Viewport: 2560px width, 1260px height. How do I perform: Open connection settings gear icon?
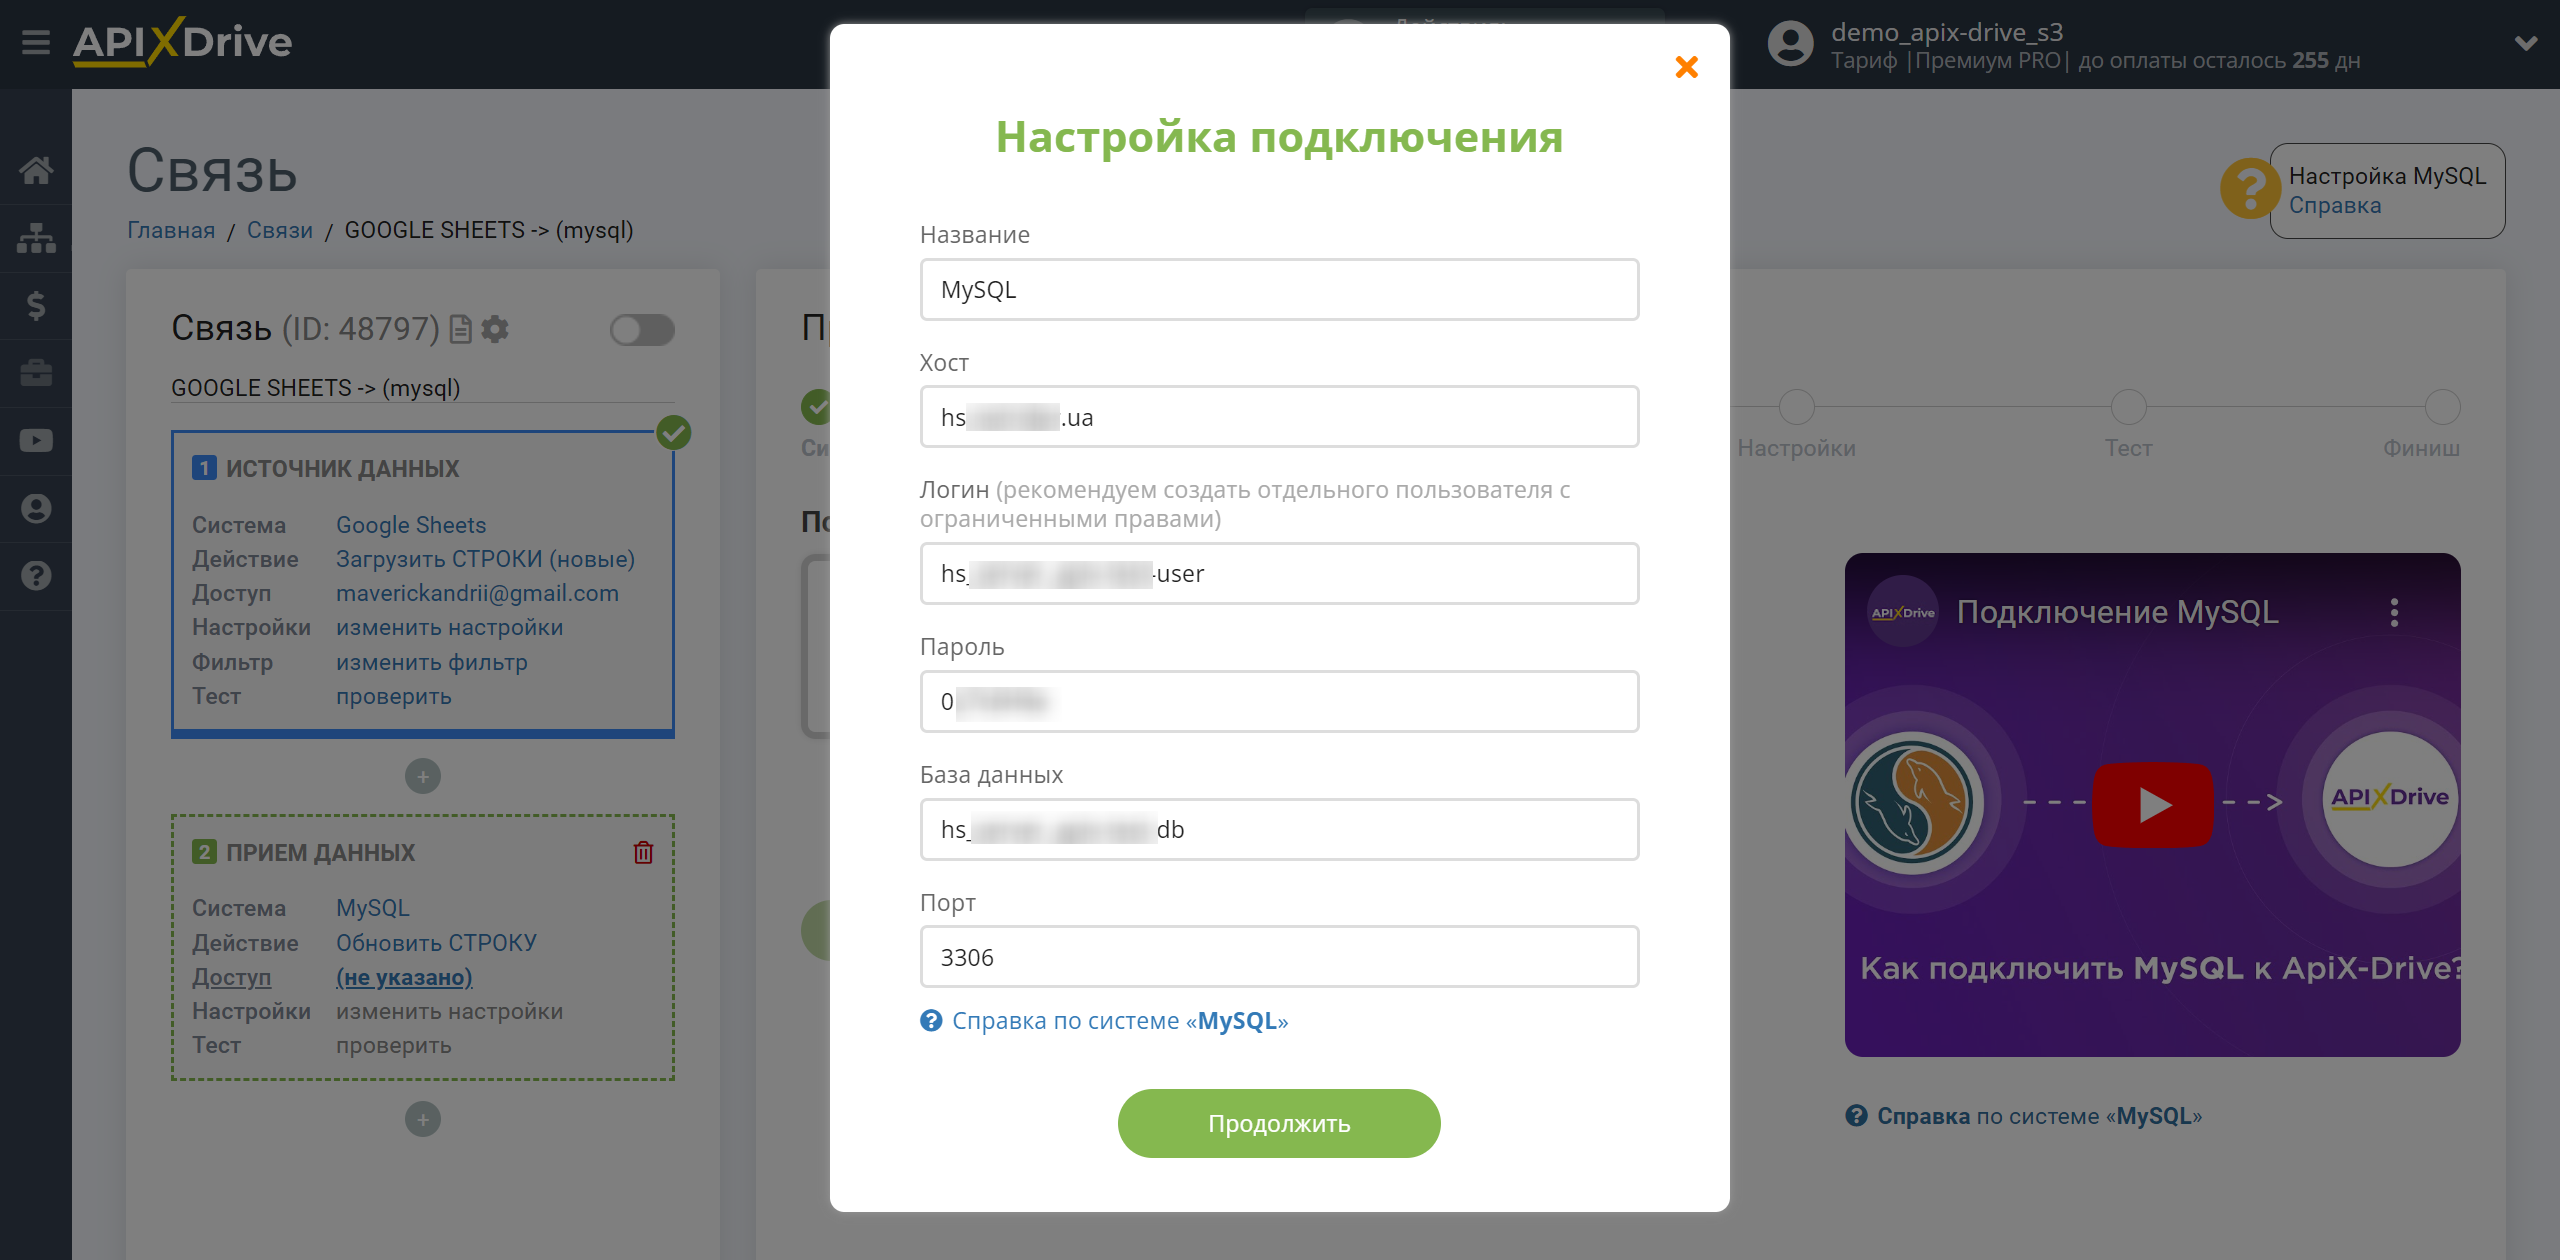(495, 329)
